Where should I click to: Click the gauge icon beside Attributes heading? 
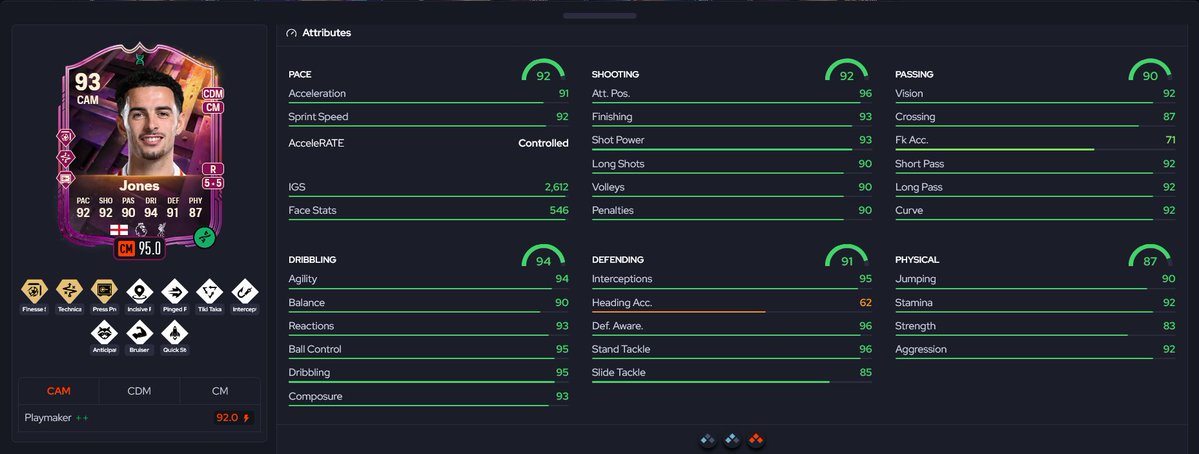click(x=291, y=33)
